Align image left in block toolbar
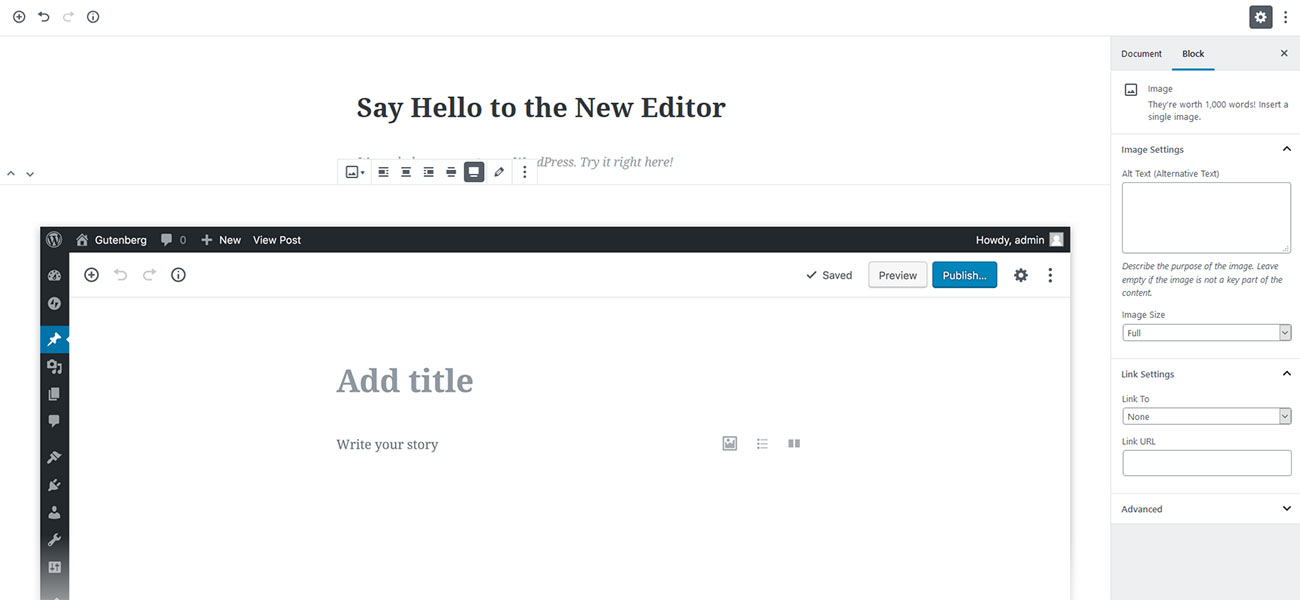Viewport: 1300px width, 600px height. click(x=383, y=172)
